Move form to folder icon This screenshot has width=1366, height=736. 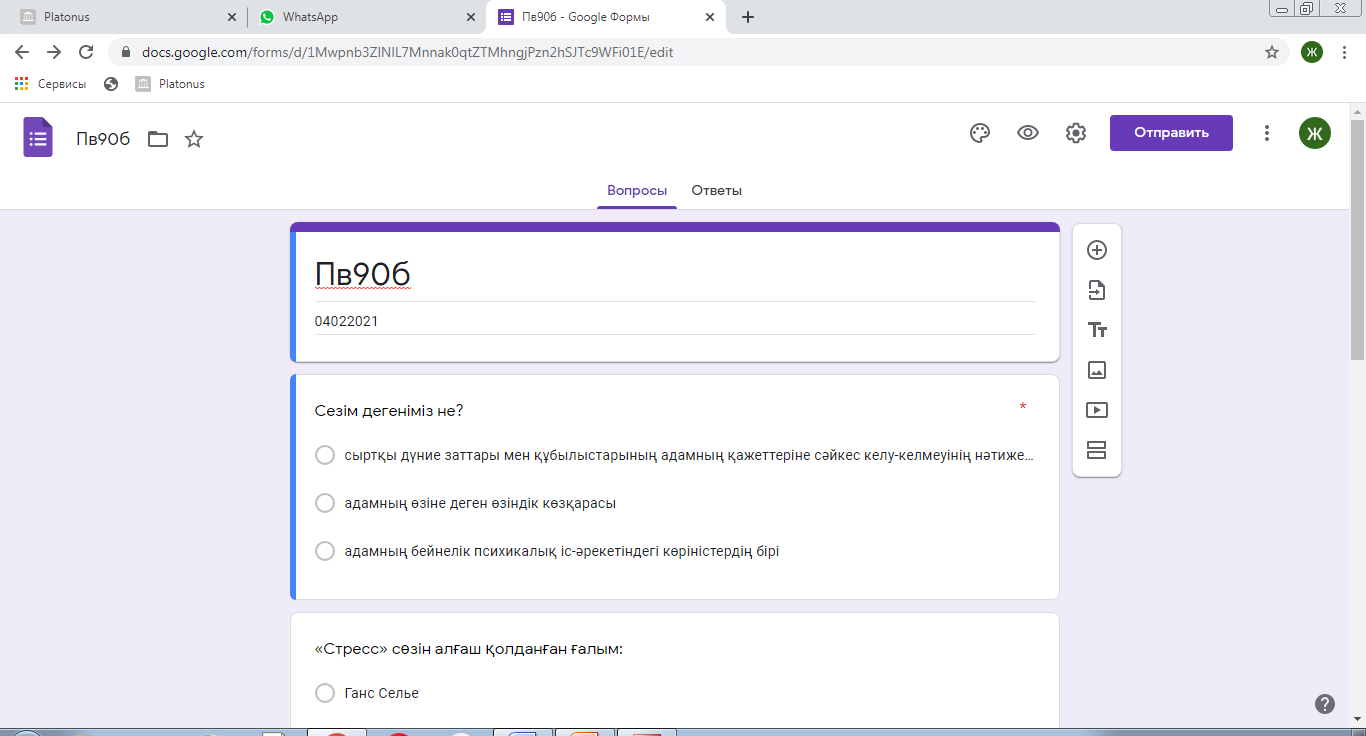(158, 139)
